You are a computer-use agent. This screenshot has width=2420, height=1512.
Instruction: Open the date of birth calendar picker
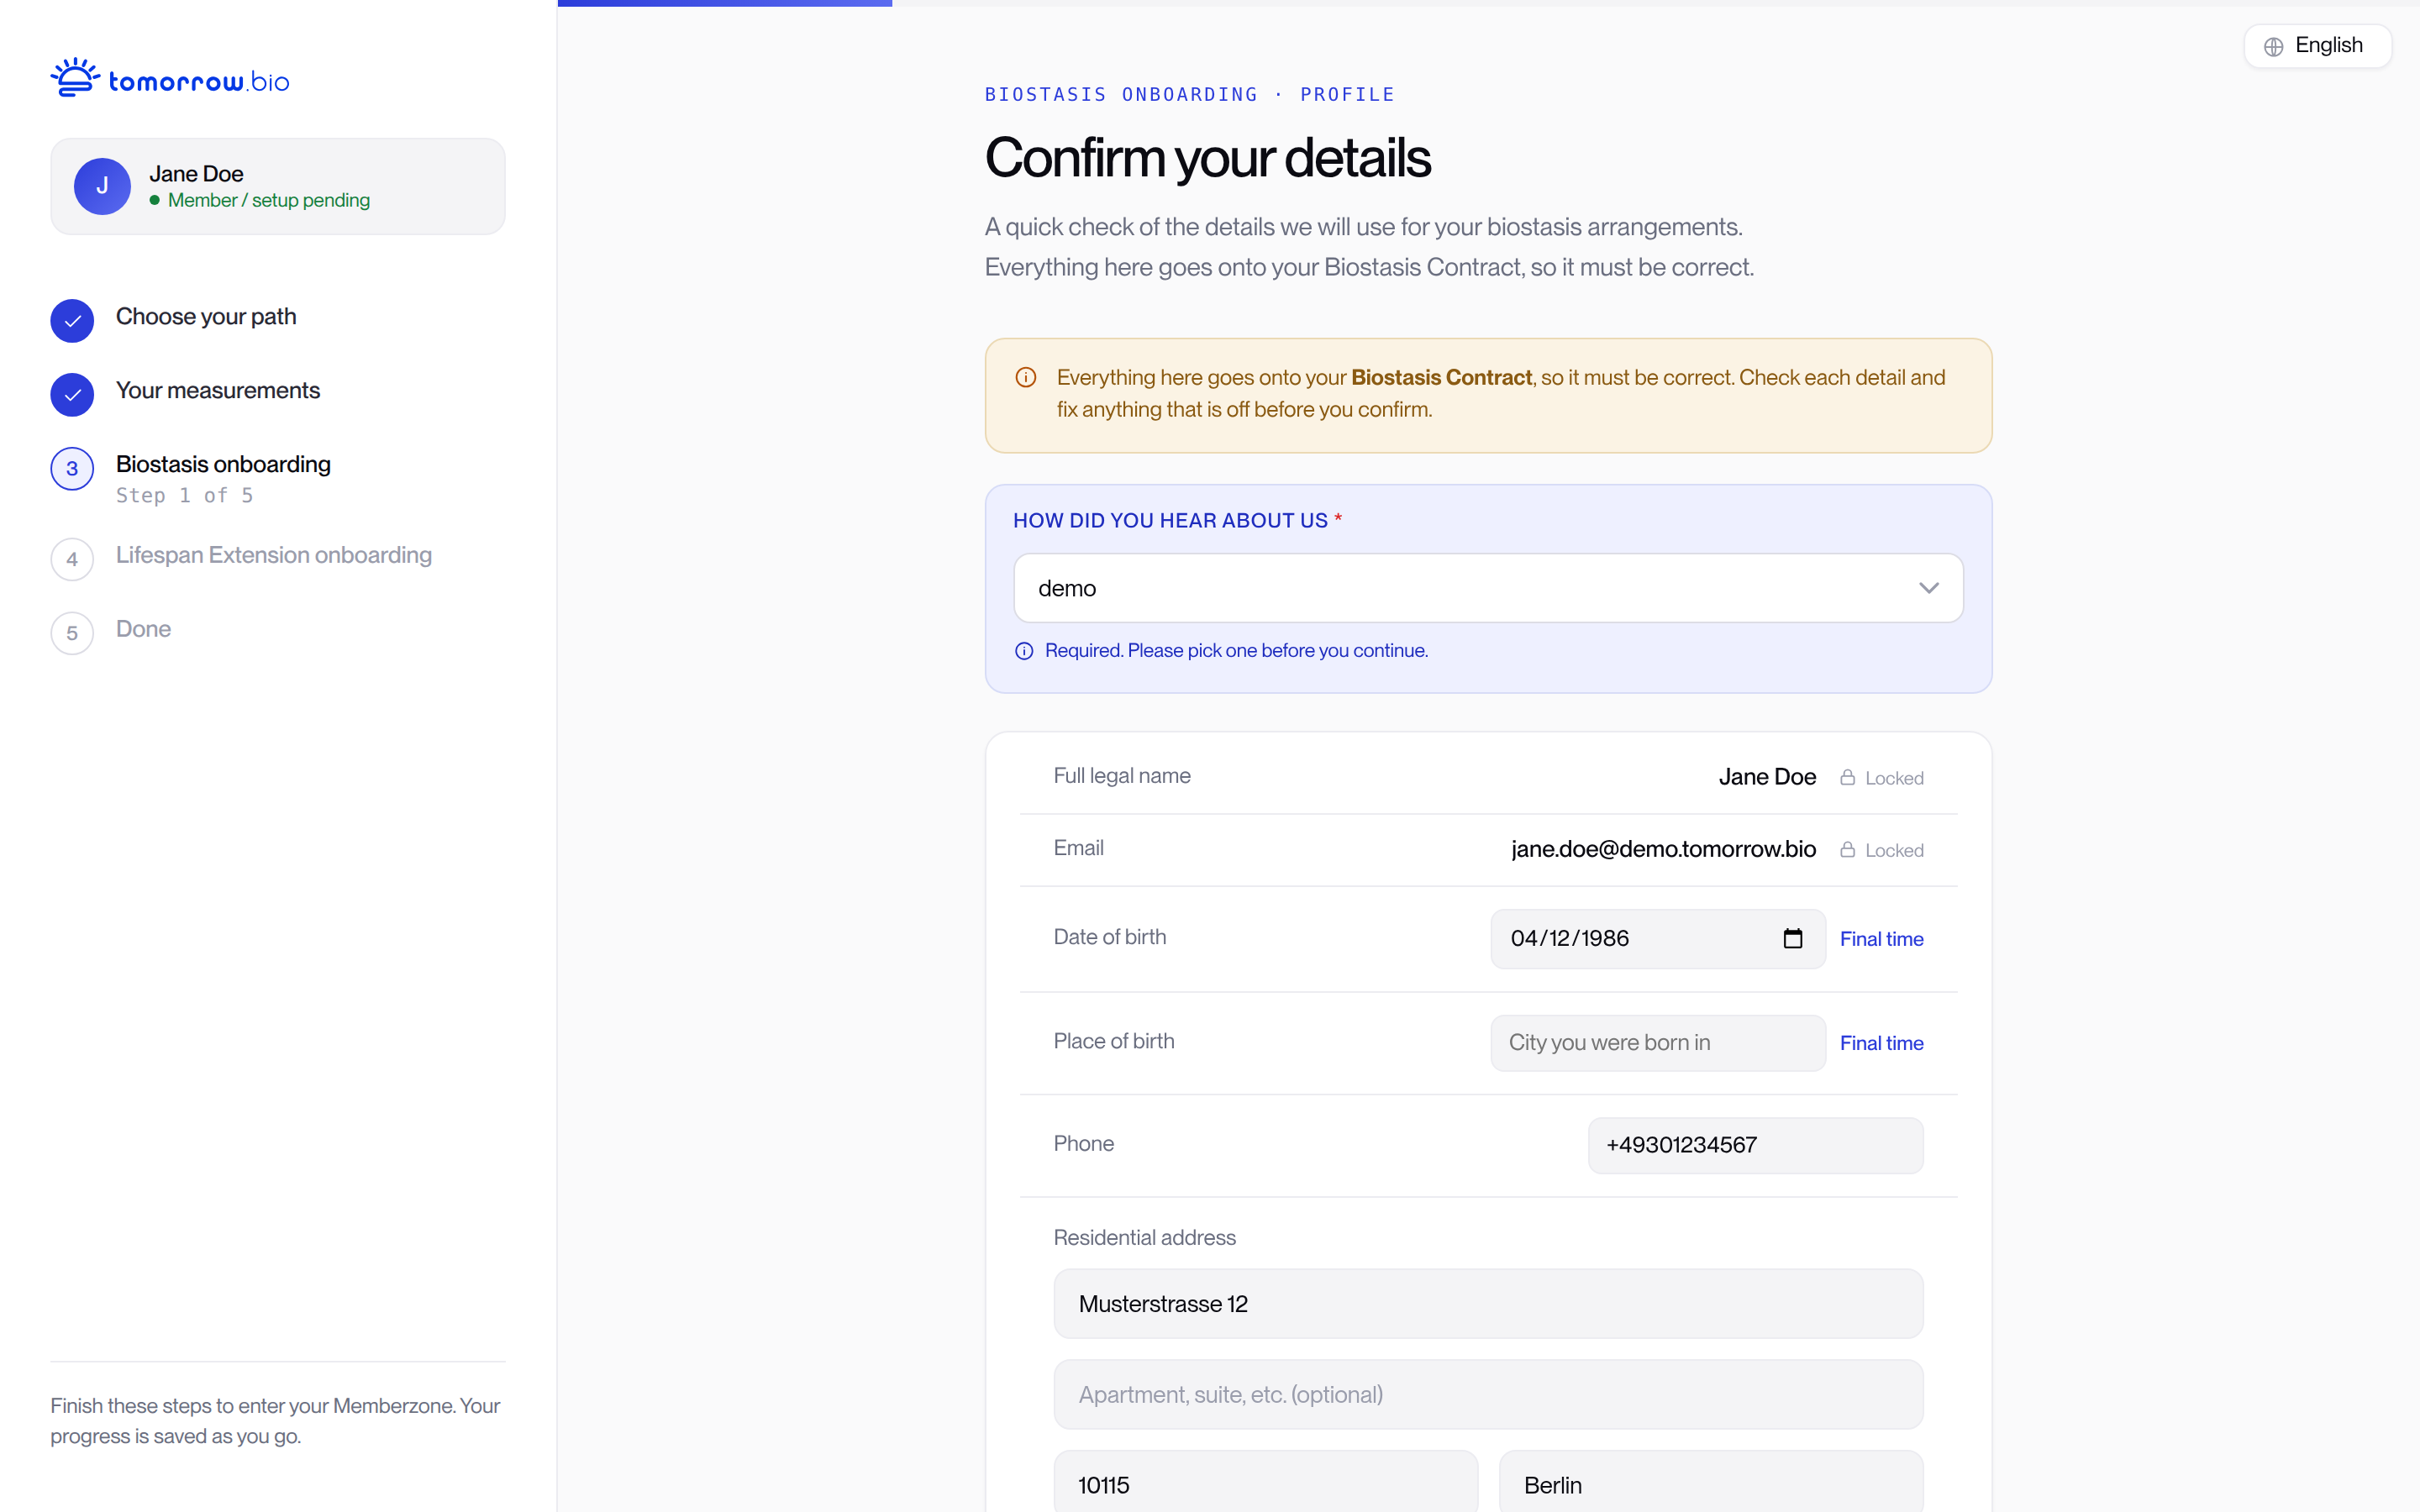coord(1793,938)
